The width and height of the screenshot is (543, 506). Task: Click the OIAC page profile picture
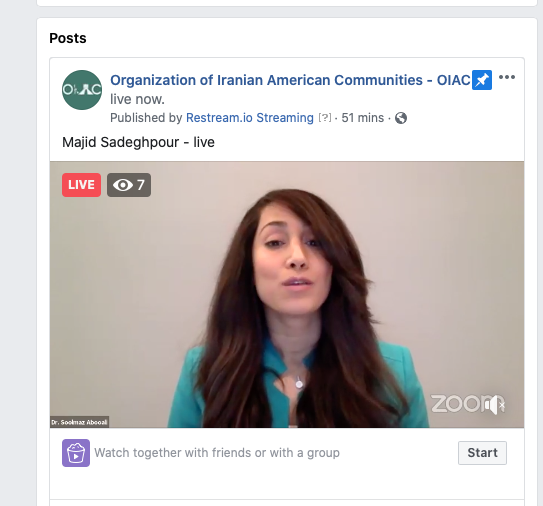coord(82,90)
